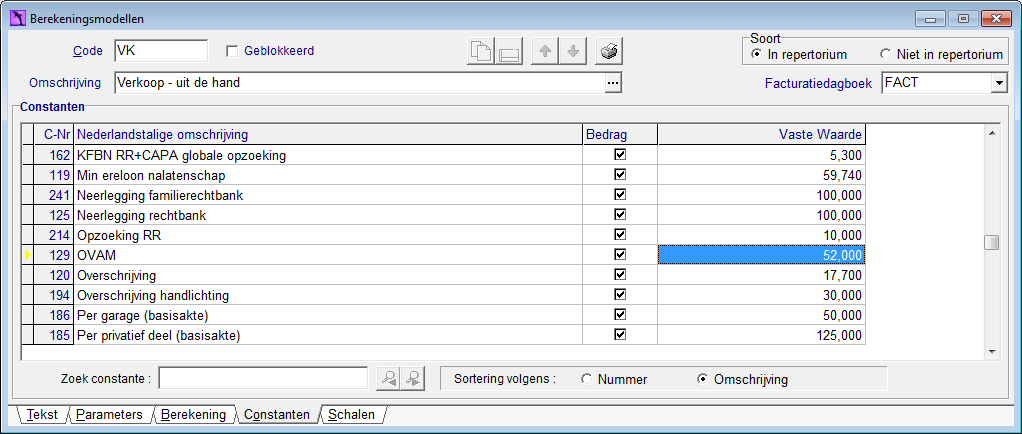Click the delete record toolbar icon
Screen dimensions: 1022x434
tap(508, 51)
